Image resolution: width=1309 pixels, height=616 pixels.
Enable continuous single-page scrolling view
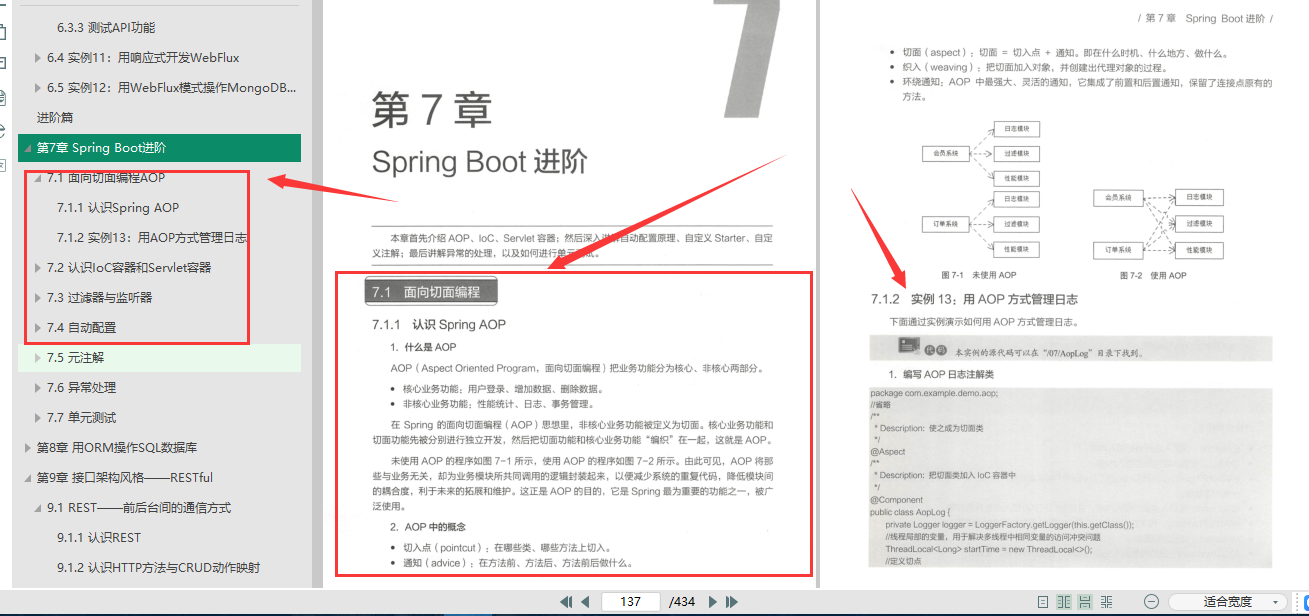1085,601
